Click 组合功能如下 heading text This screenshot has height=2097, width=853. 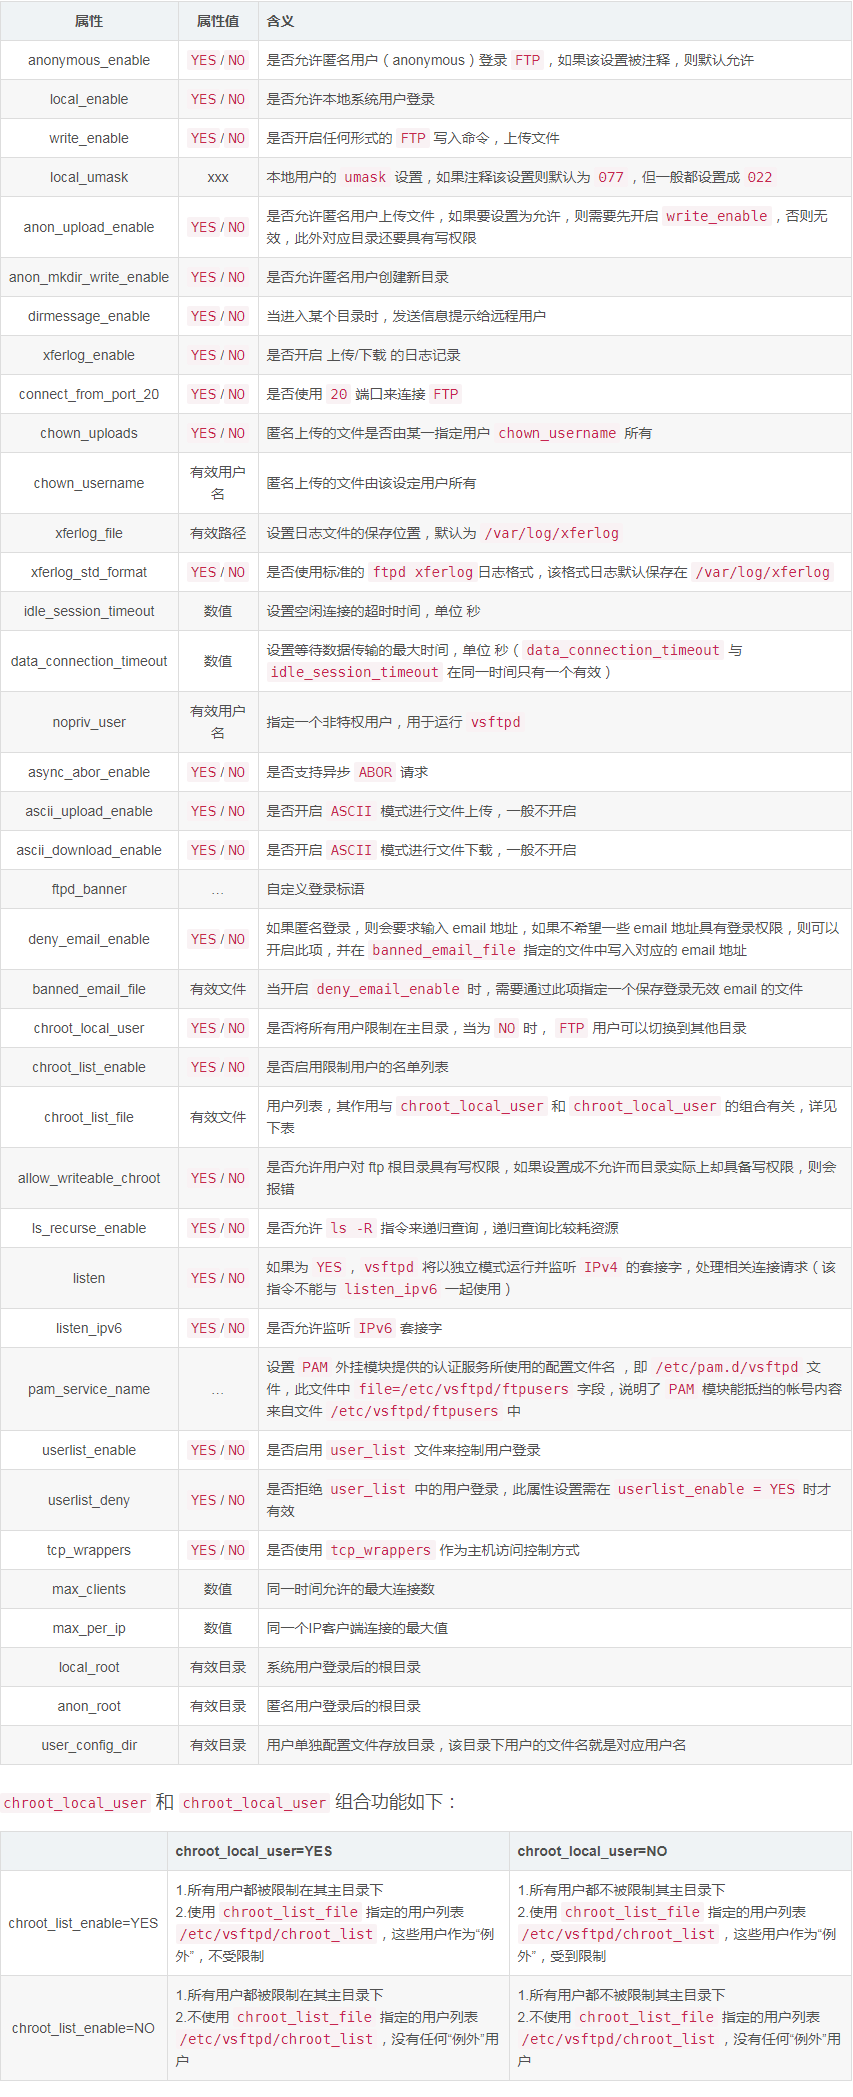(x=395, y=1802)
